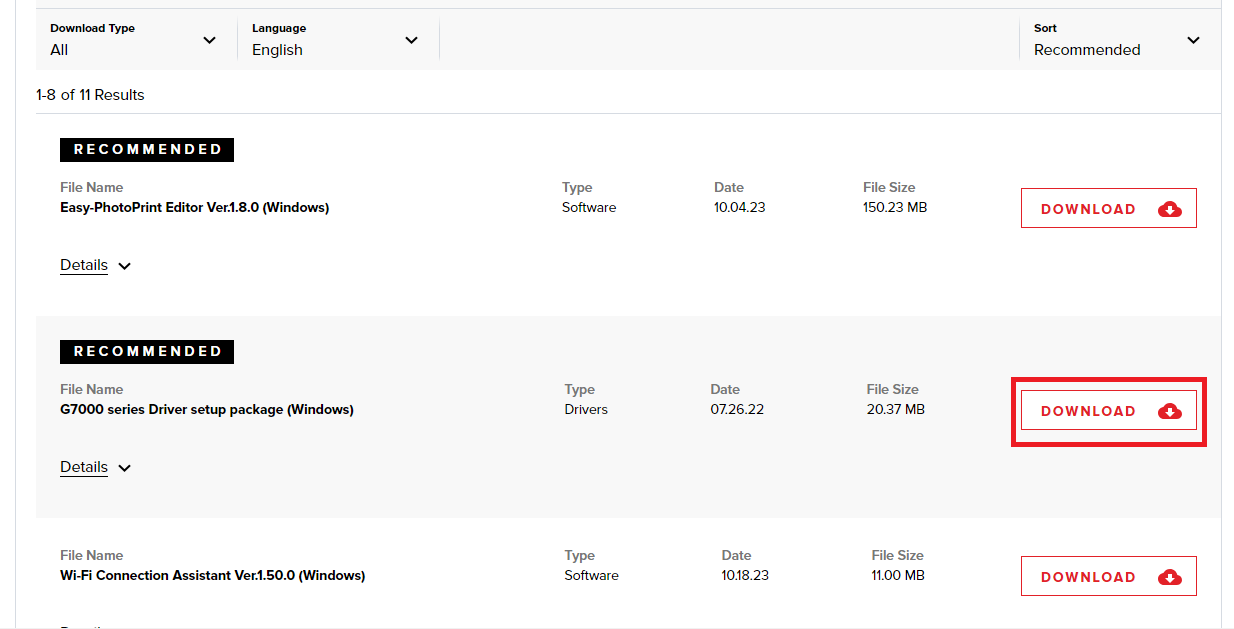Click the Recommended badge above Easy-PhotoPrint Editor
Viewport: 1234px width, 629px height.
[147, 150]
